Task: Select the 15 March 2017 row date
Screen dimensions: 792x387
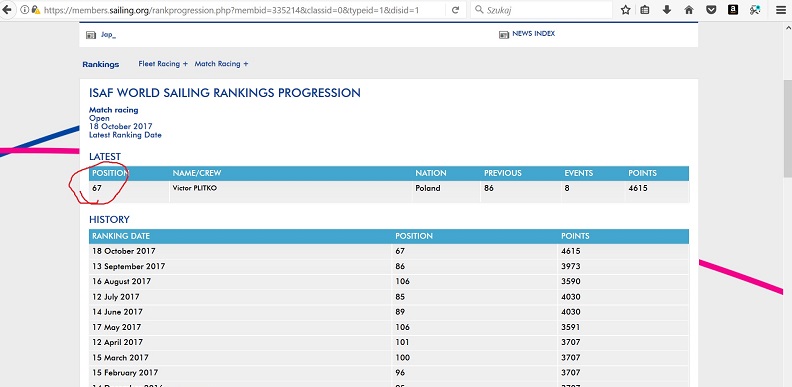Action: coord(120,357)
